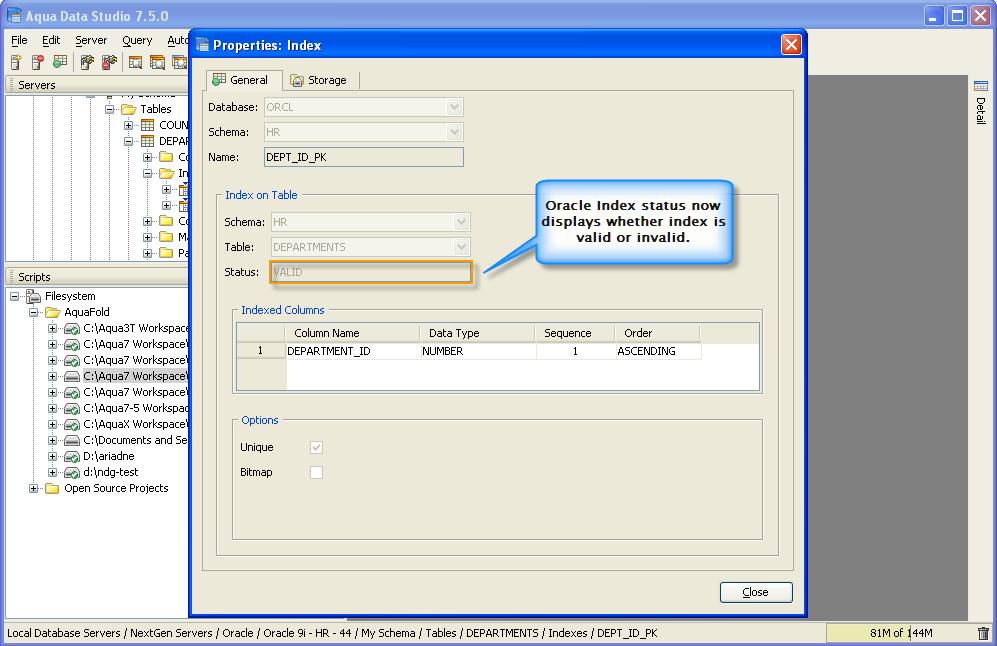Click the DEPAR table icon in Servers tree
This screenshot has height=646, width=997.
coord(148,141)
